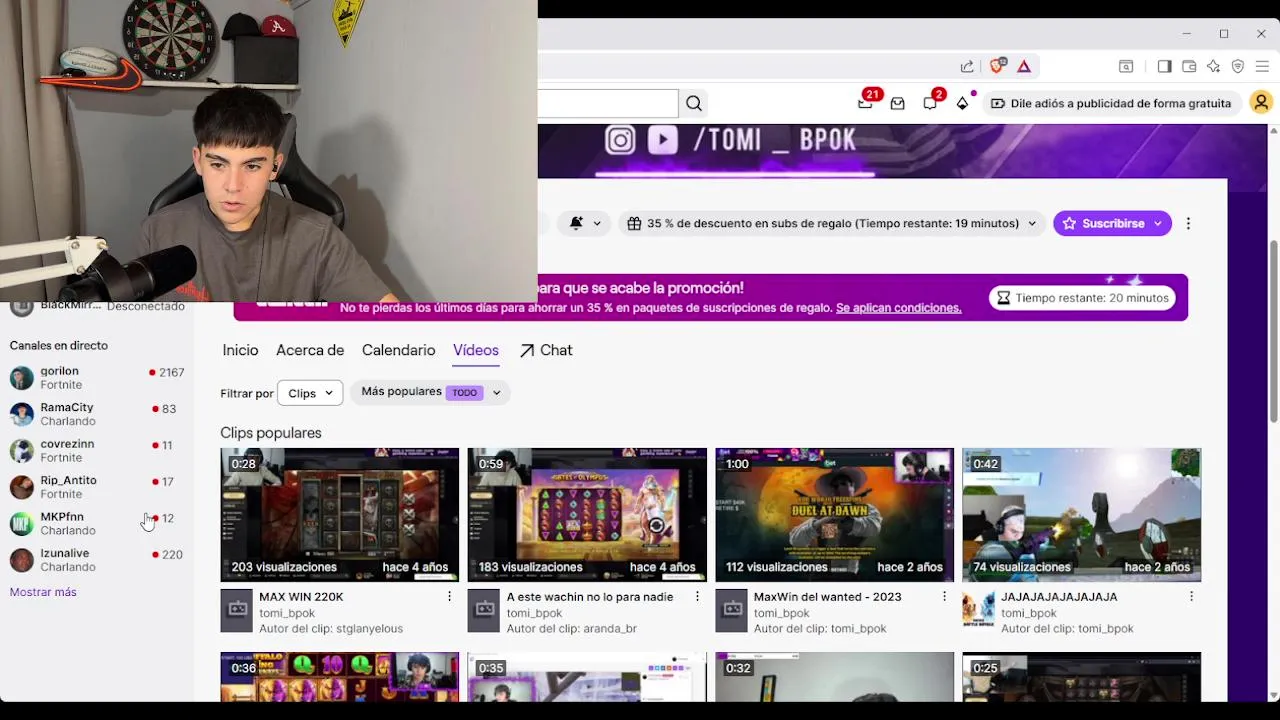
Task: Click Se aplican condiciones link
Action: [898, 308]
